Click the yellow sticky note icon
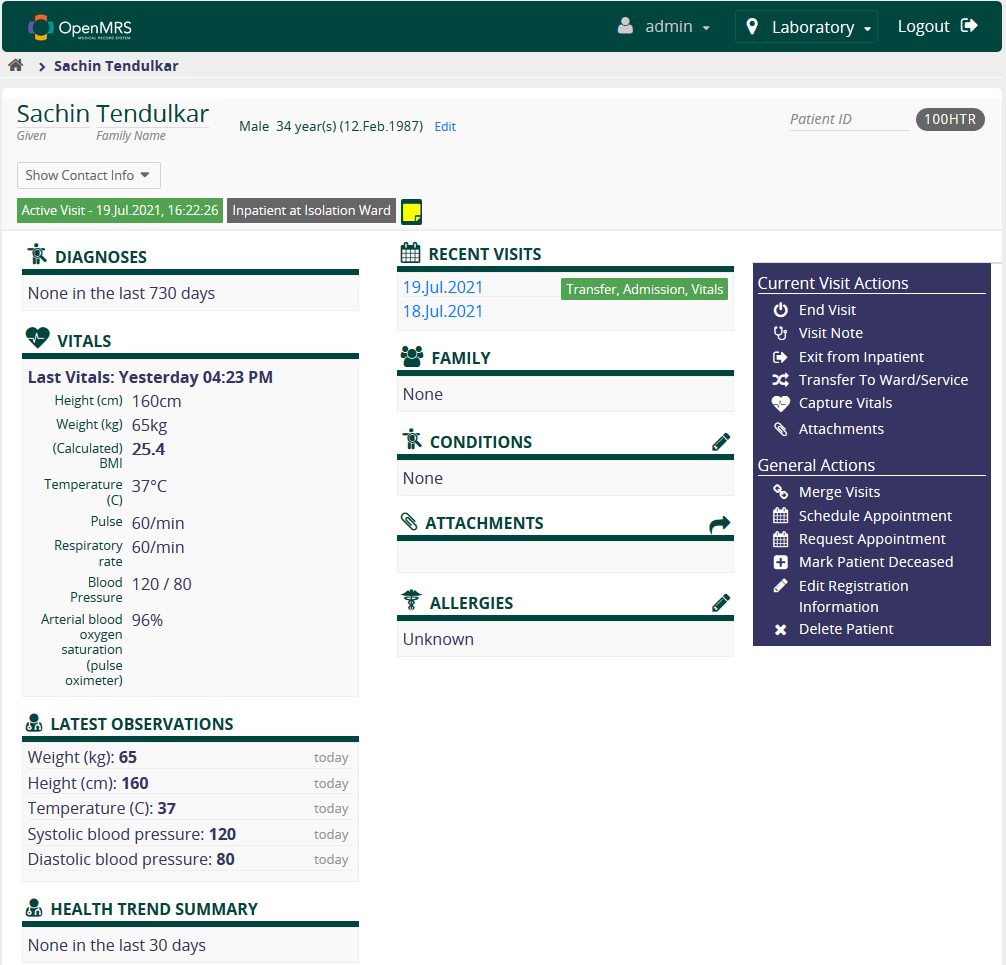This screenshot has height=965, width=1006. pyautogui.click(x=411, y=212)
